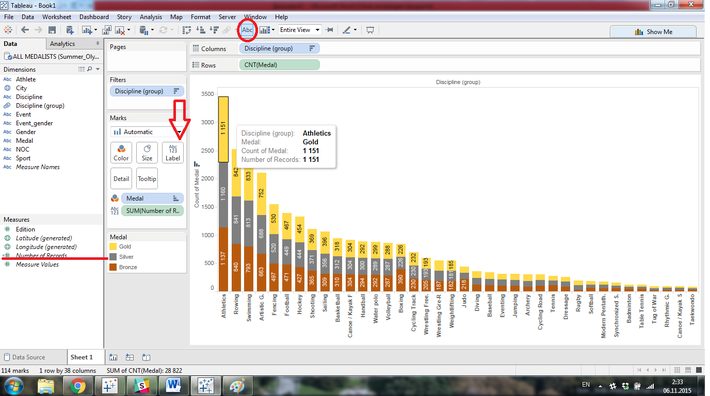The width and height of the screenshot is (710, 396).
Task: Click the New Dashboard tab icon at bottom
Action: [x=130, y=357]
